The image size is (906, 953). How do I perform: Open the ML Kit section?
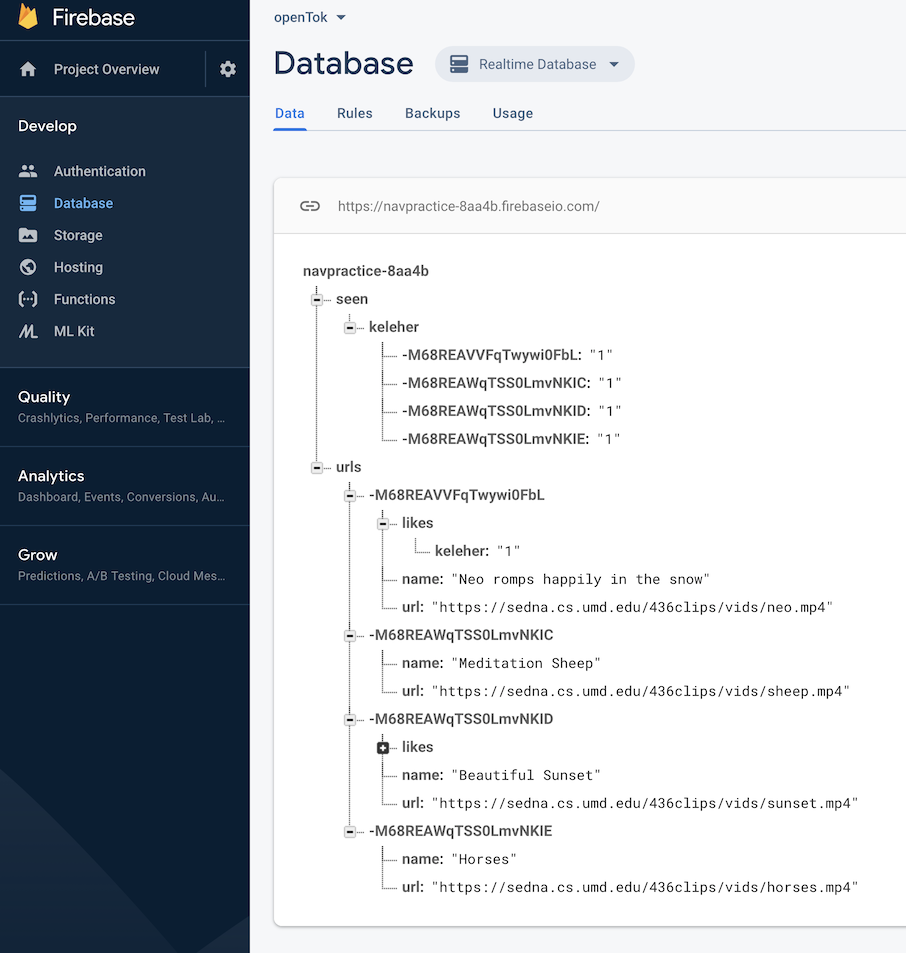(x=74, y=331)
